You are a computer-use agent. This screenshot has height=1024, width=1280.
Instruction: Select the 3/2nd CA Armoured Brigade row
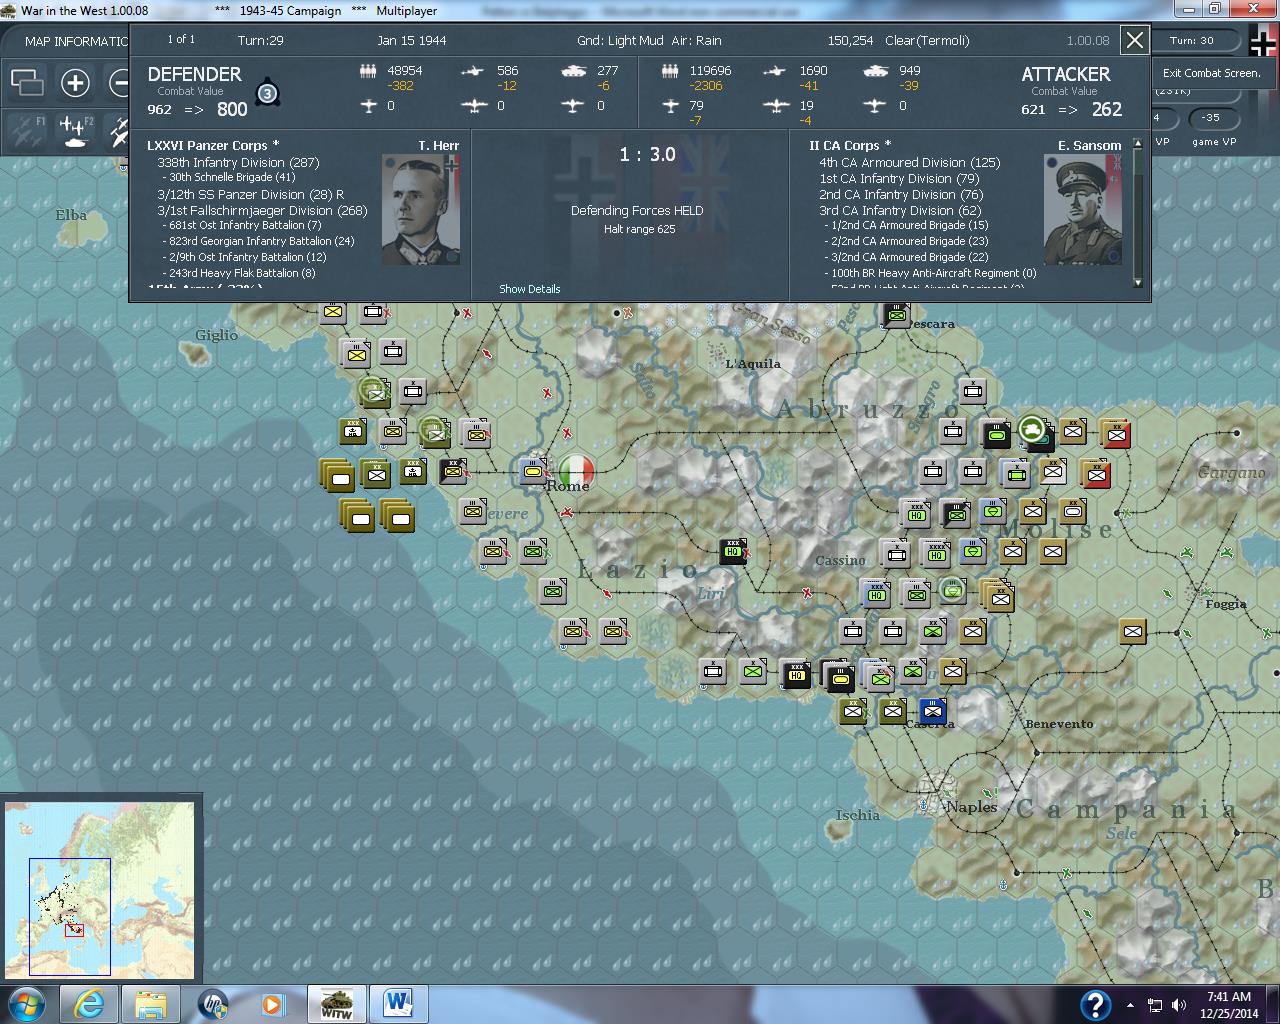[x=907, y=257]
